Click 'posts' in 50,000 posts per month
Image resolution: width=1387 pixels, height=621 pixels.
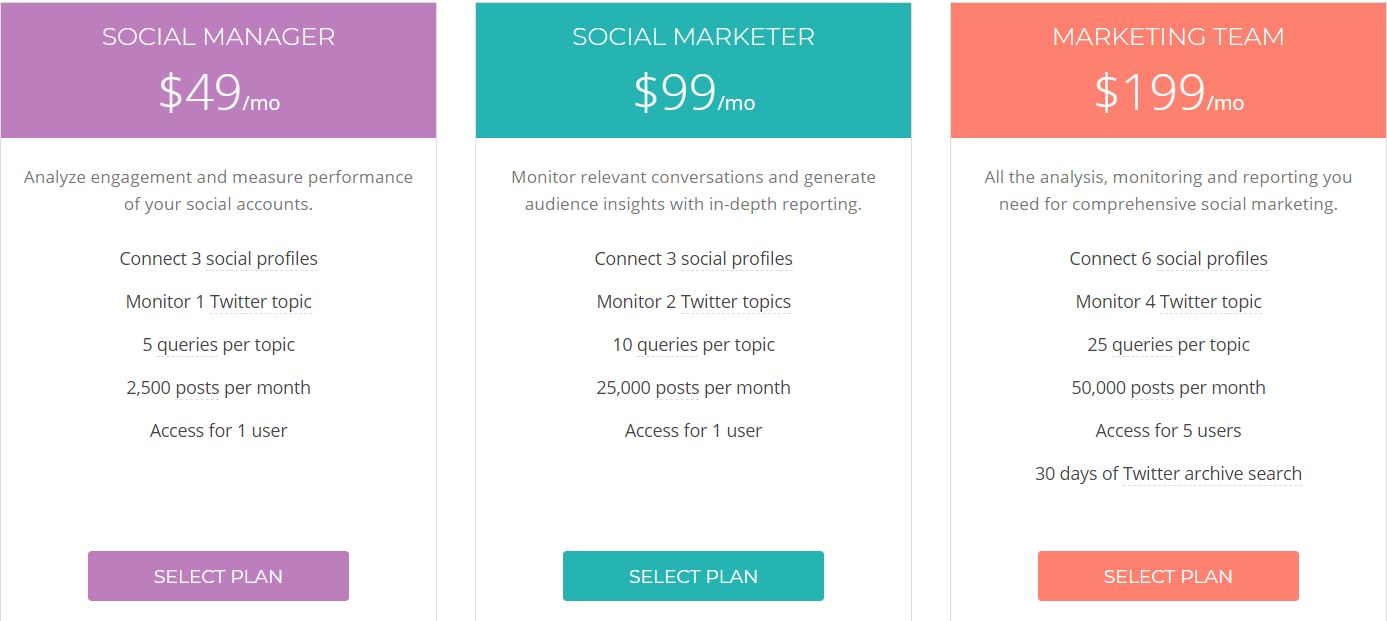coord(1152,388)
